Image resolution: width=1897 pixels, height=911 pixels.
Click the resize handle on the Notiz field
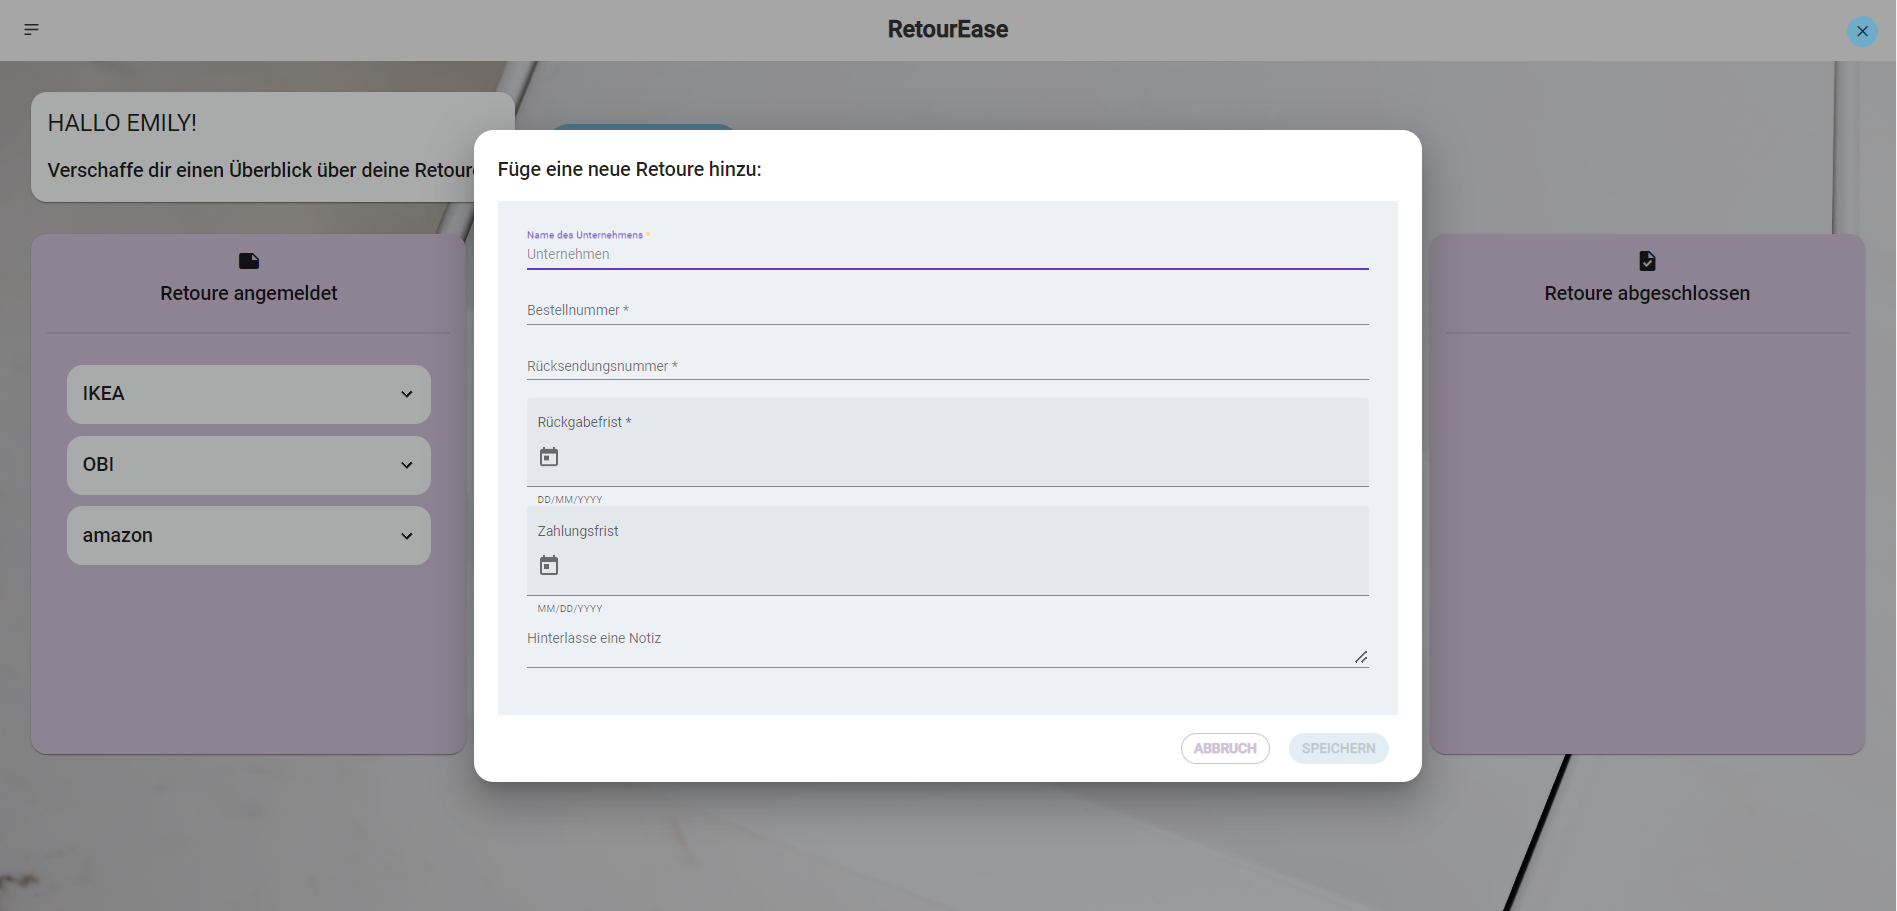[1361, 657]
